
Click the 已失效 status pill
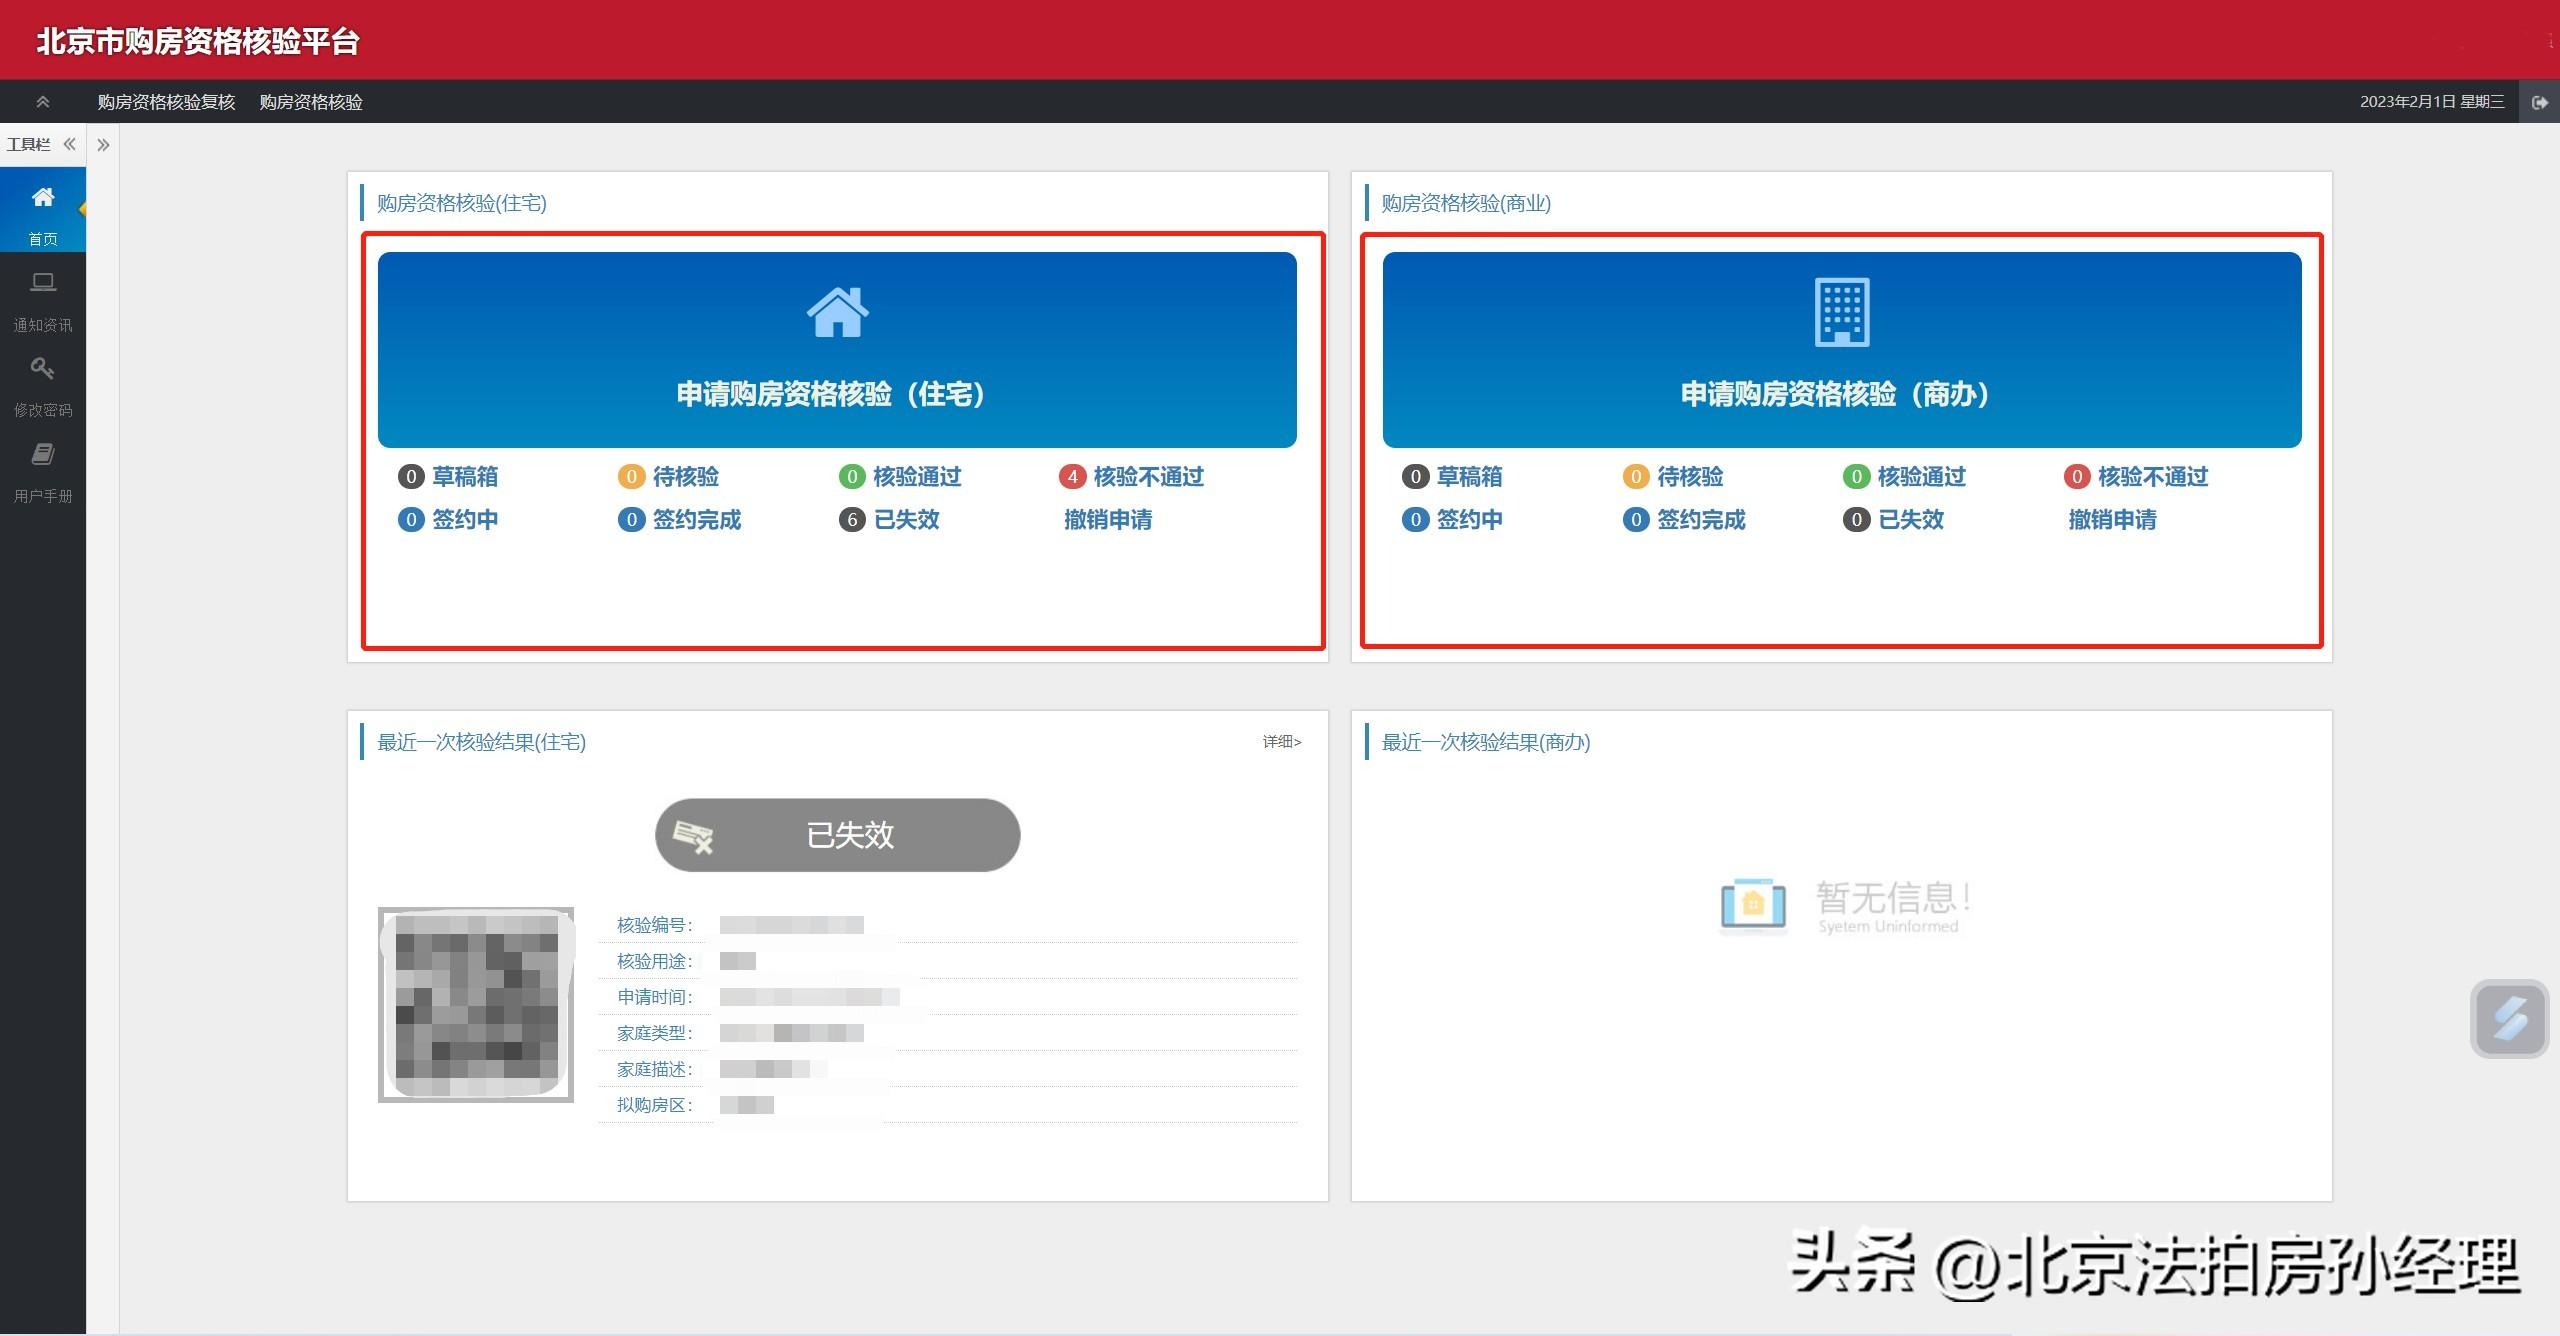point(837,835)
